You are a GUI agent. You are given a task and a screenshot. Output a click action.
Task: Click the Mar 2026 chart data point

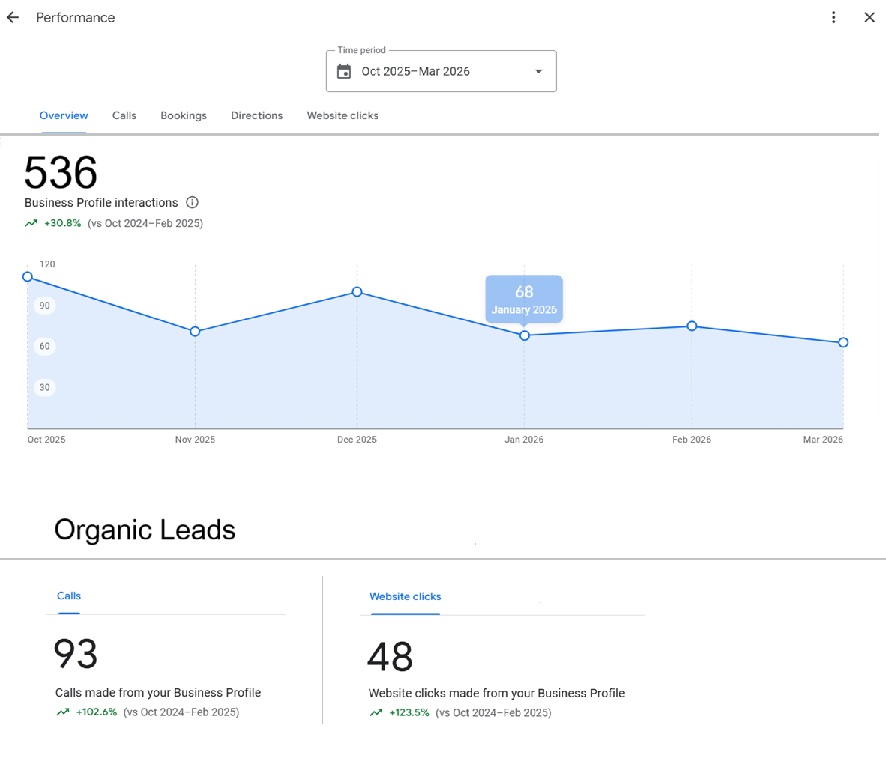(843, 342)
